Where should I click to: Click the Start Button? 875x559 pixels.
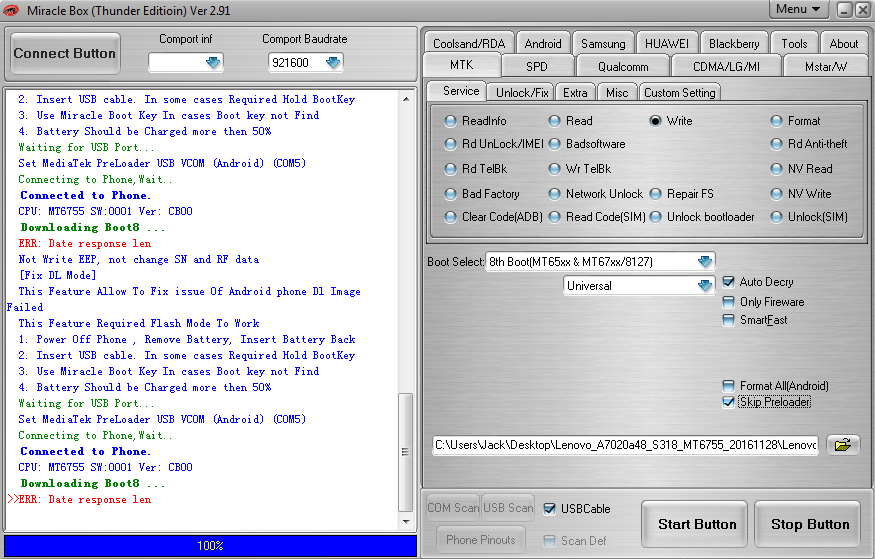pos(696,524)
